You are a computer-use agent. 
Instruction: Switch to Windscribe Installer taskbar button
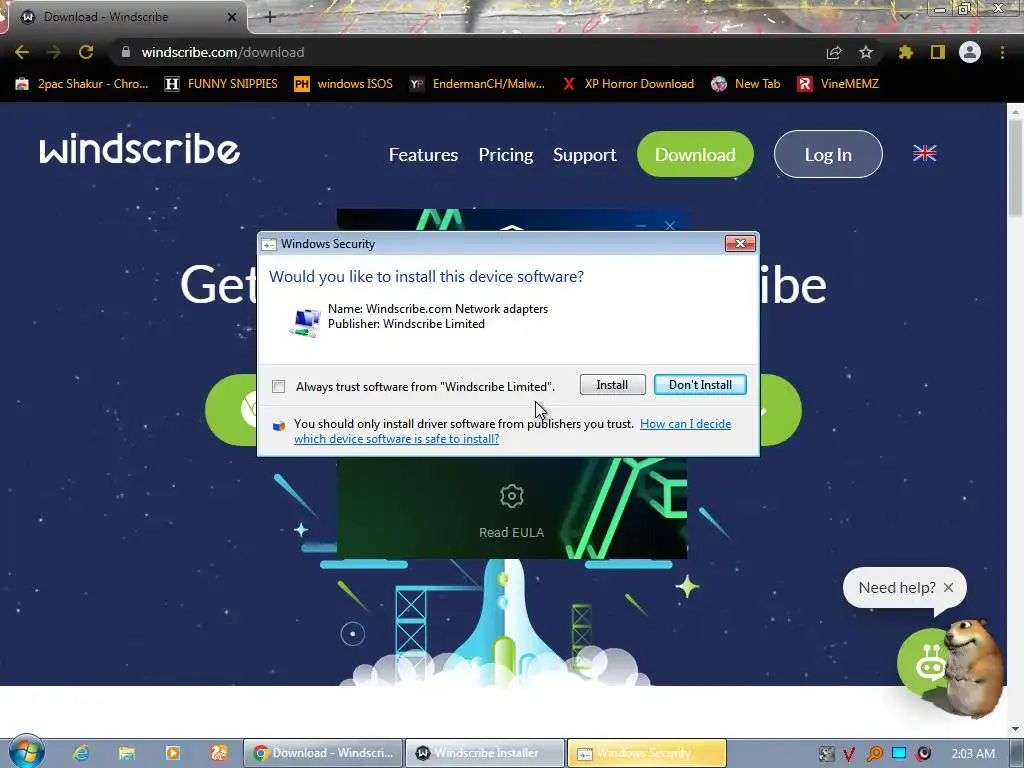pyautogui.click(x=485, y=753)
